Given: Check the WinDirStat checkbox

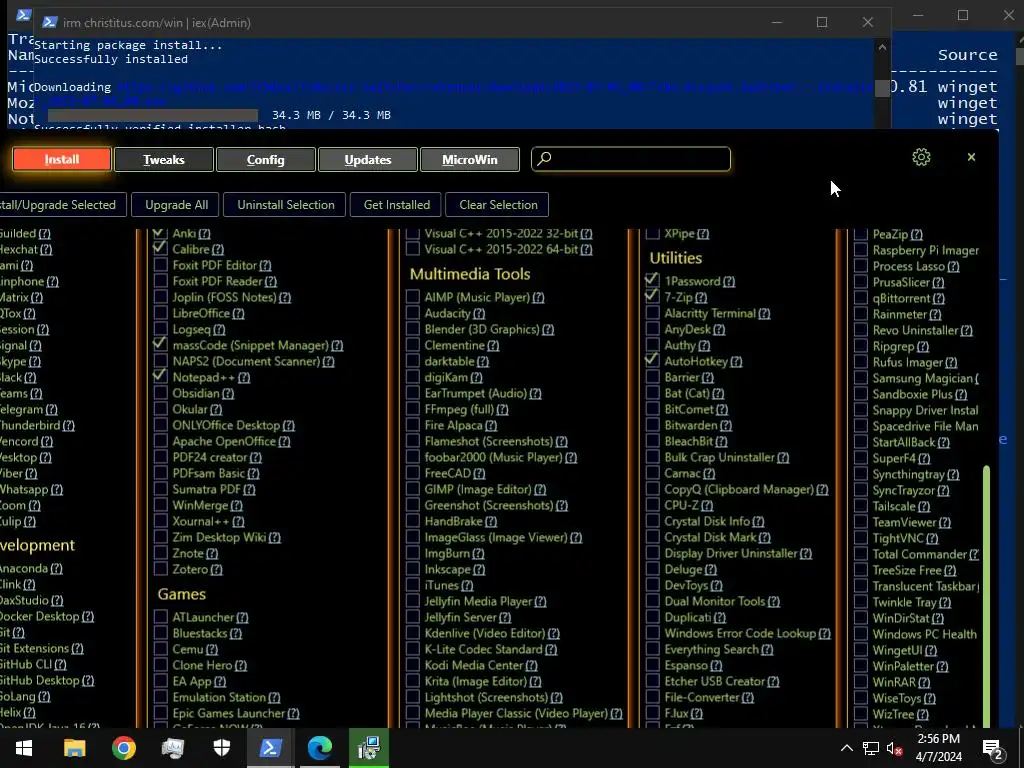Looking at the screenshot, I should (861, 618).
